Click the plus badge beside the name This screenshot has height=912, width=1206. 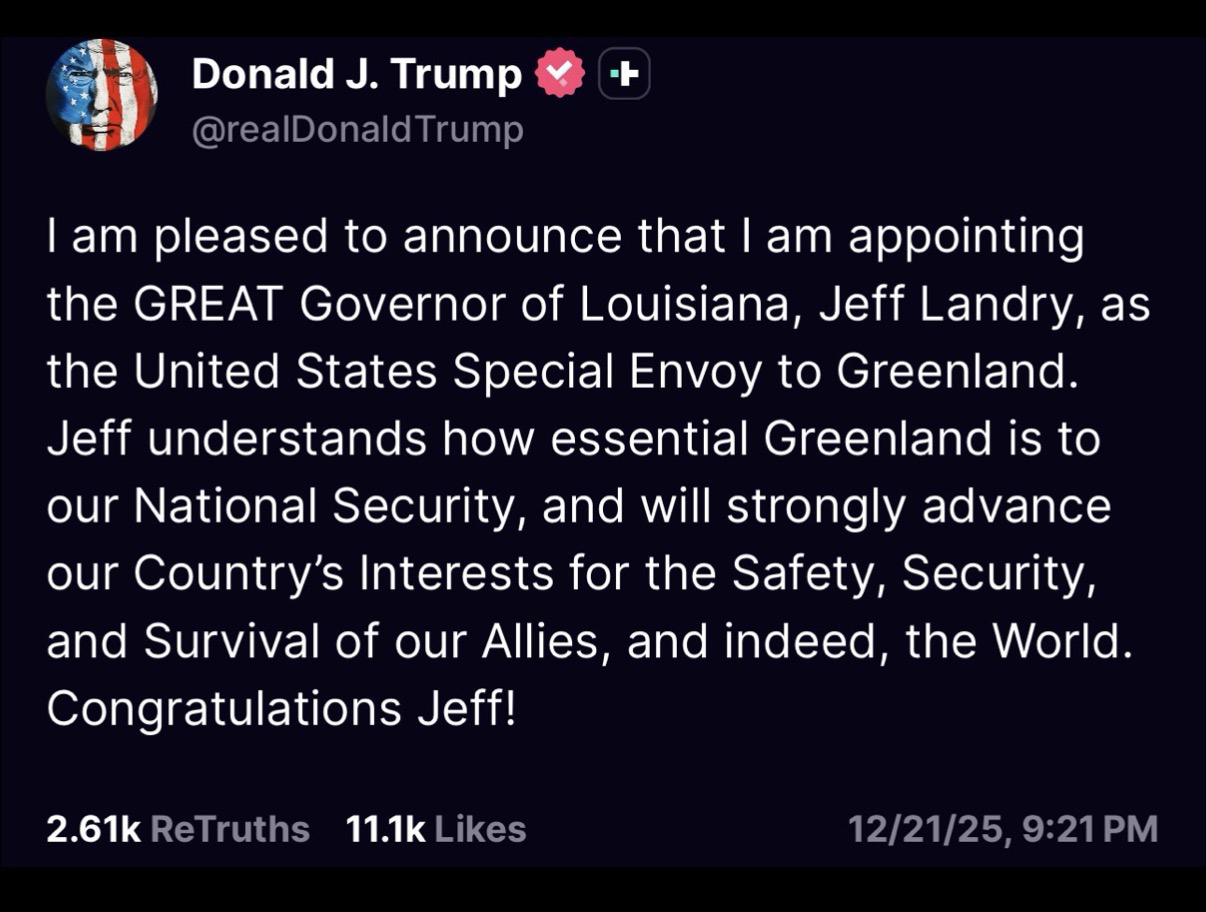tap(624, 74)
